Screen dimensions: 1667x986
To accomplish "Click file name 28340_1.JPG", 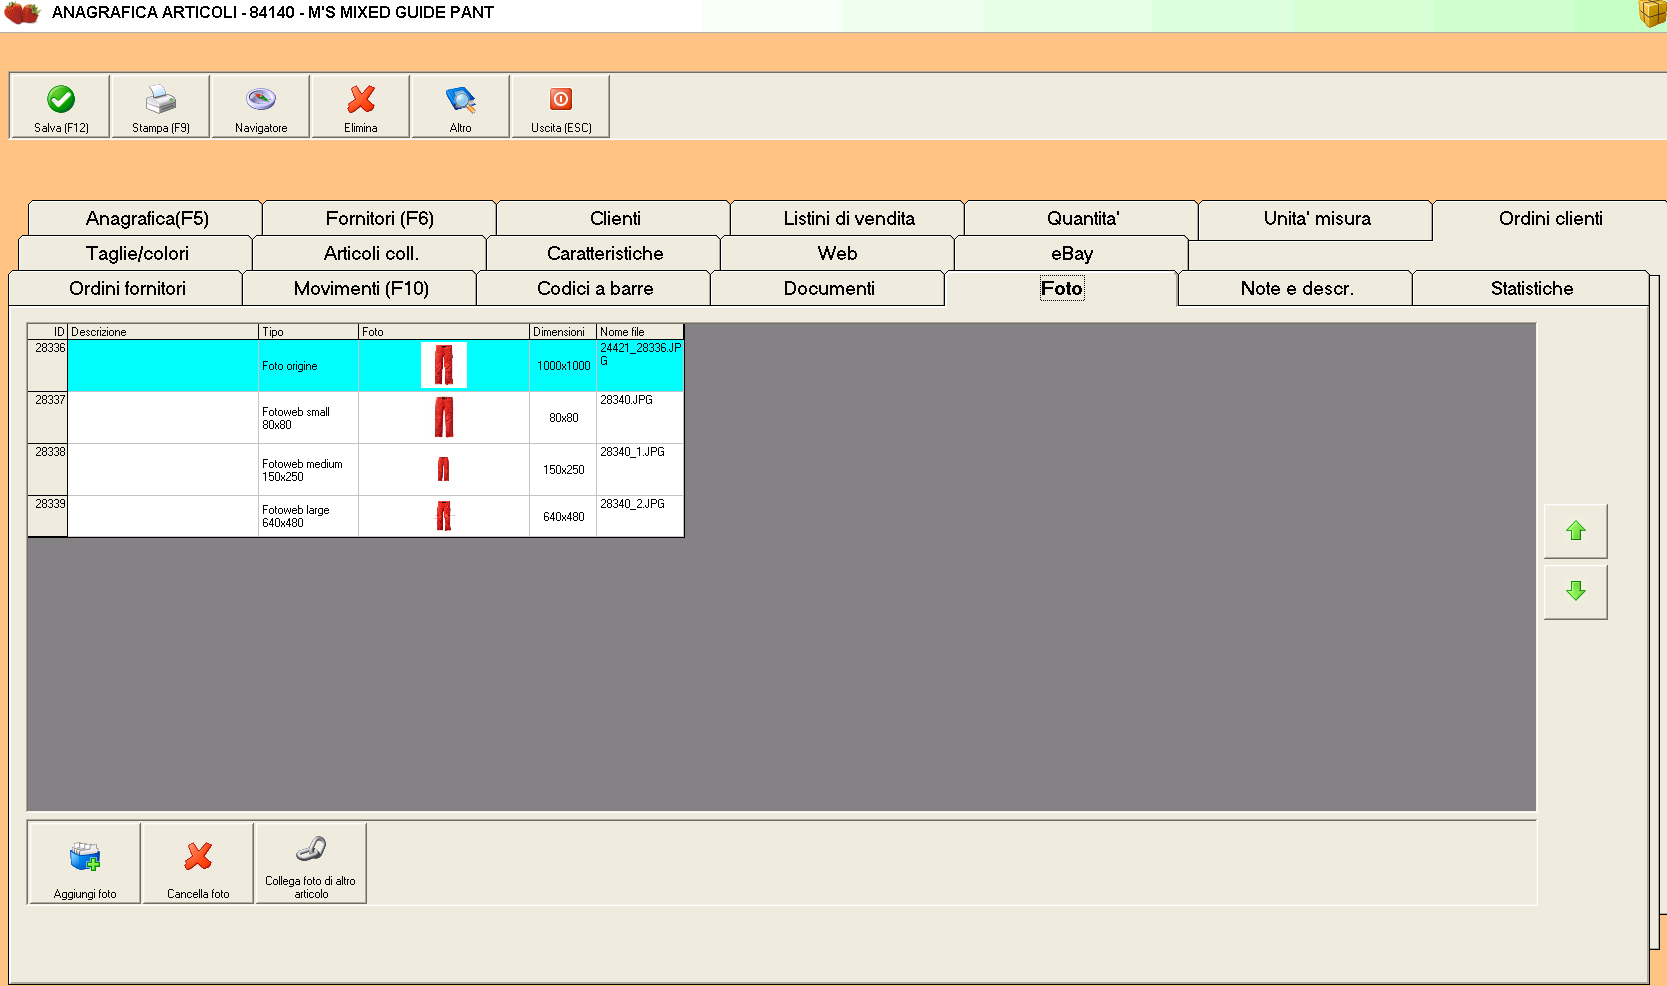I will 632,451.
